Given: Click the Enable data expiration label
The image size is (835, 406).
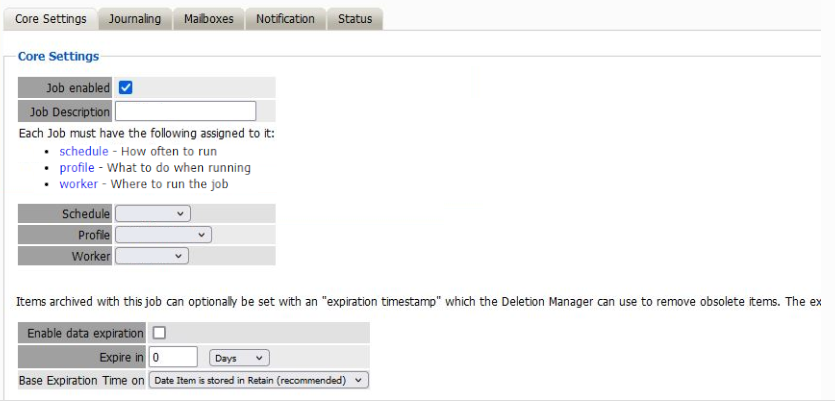Looking at the screenshot, I should pos(85,333).
